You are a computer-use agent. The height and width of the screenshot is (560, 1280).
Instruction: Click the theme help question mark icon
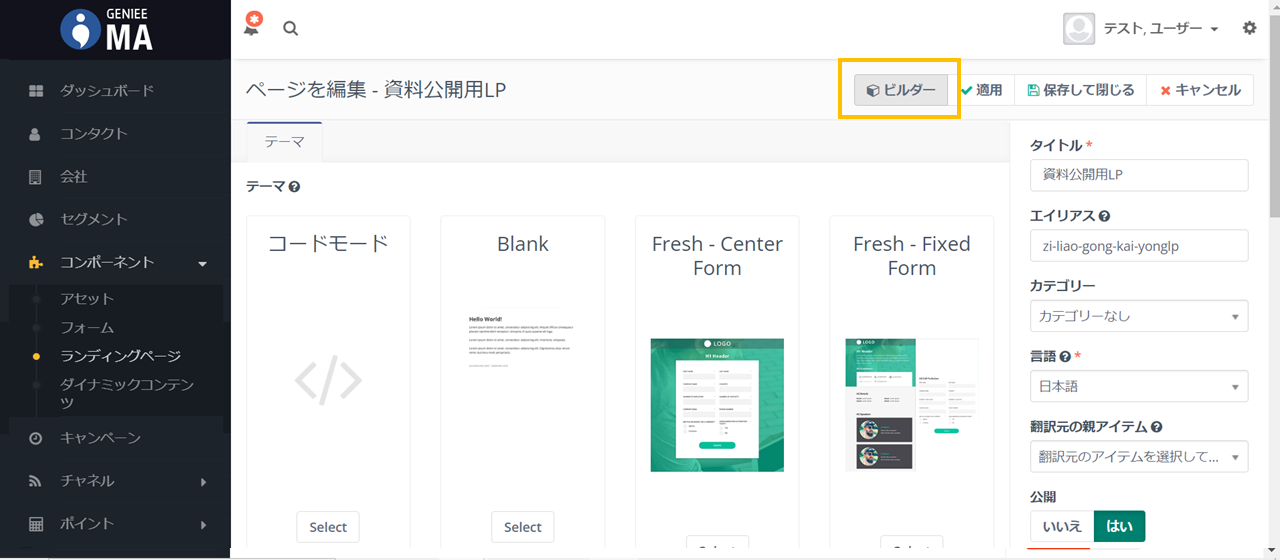pyautogui.click(x=295, y=187)
